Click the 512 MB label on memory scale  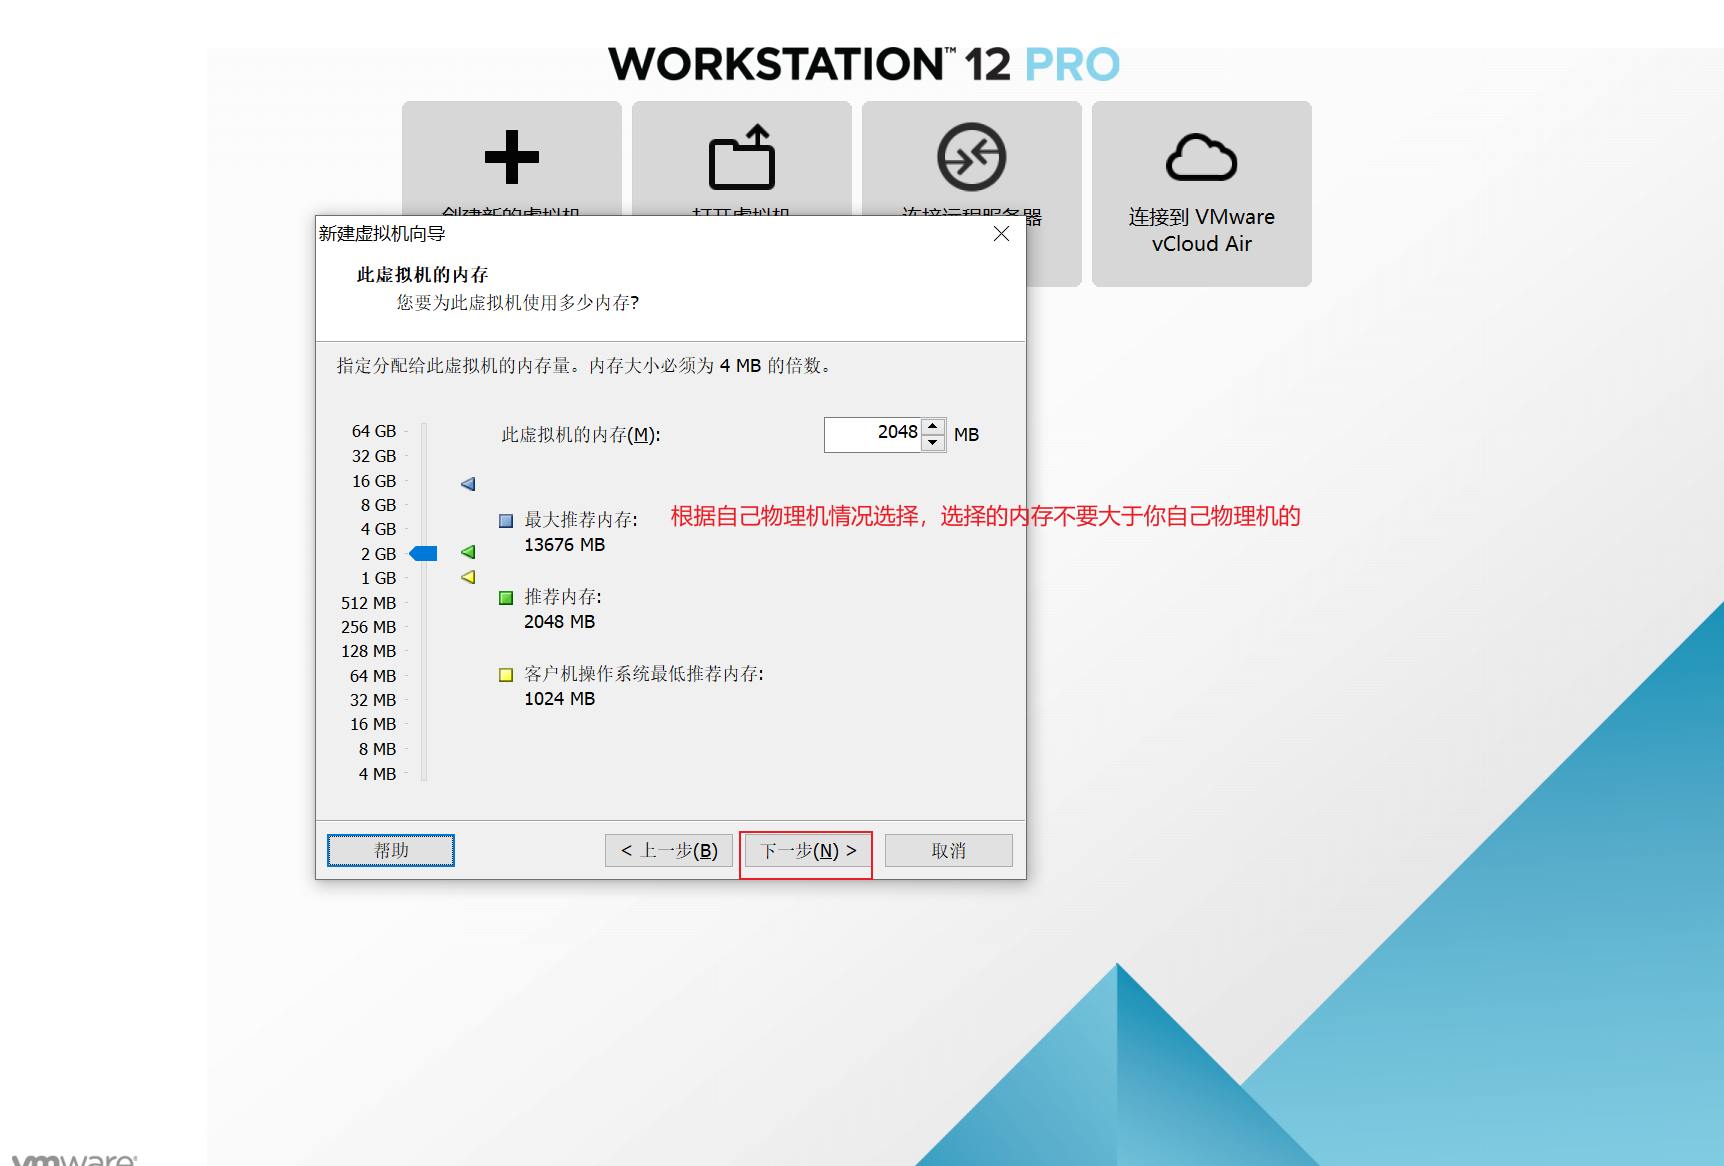368,603
